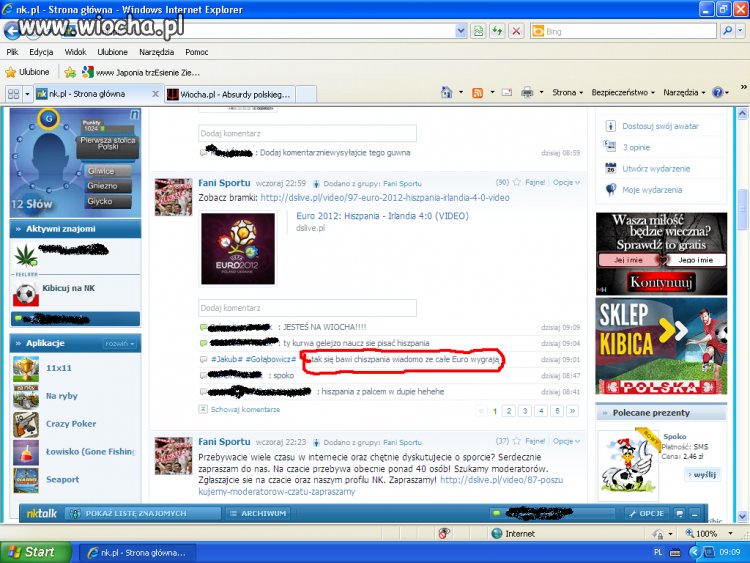Viewport: 750px width, 563px height.
Task: Open the Ulubione menu
Action: click(112, 52)
